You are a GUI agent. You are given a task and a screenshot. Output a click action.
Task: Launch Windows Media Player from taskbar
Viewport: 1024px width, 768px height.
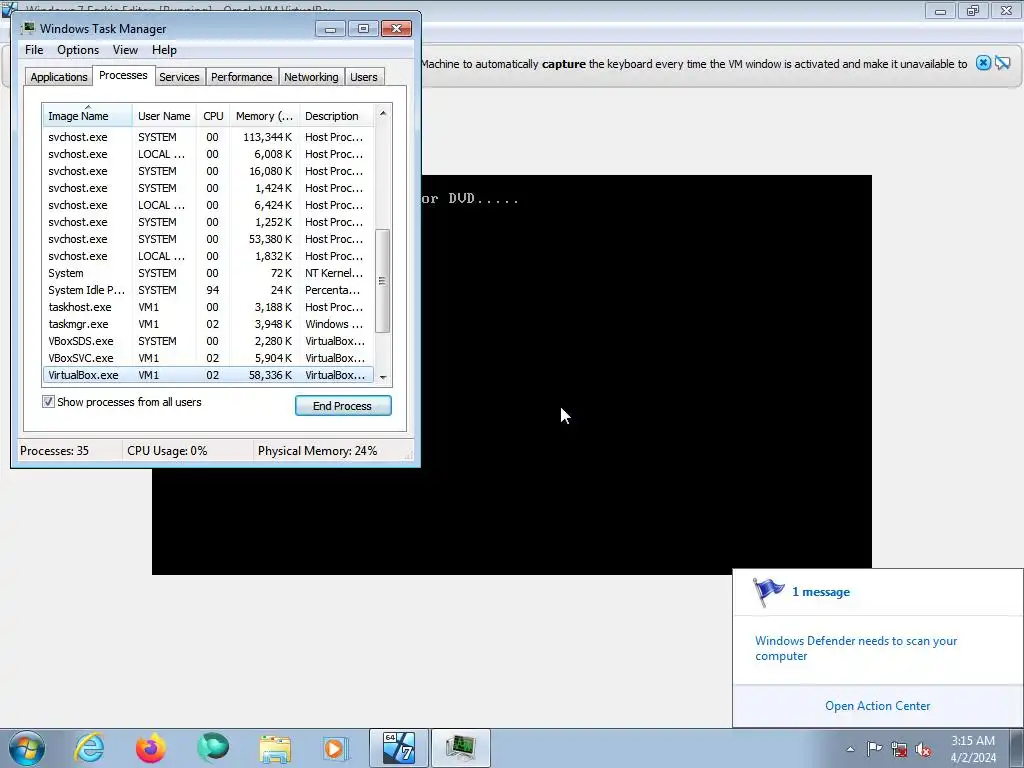(x=336, y=748)
